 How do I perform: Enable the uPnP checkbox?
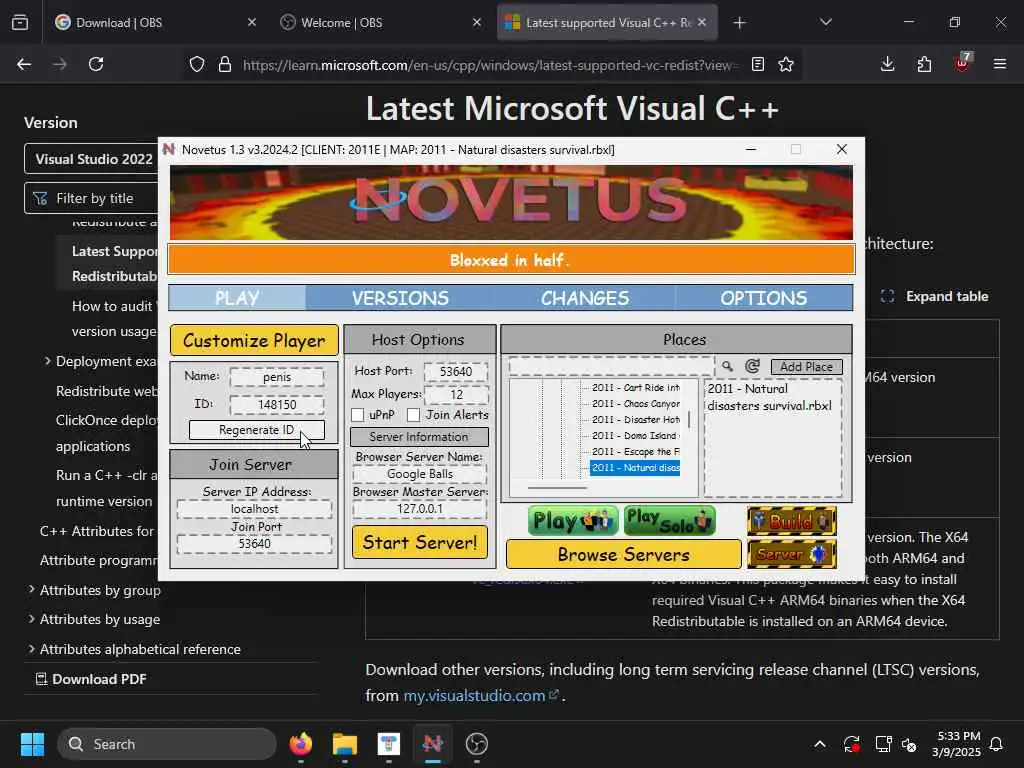[x=357, y=415]
